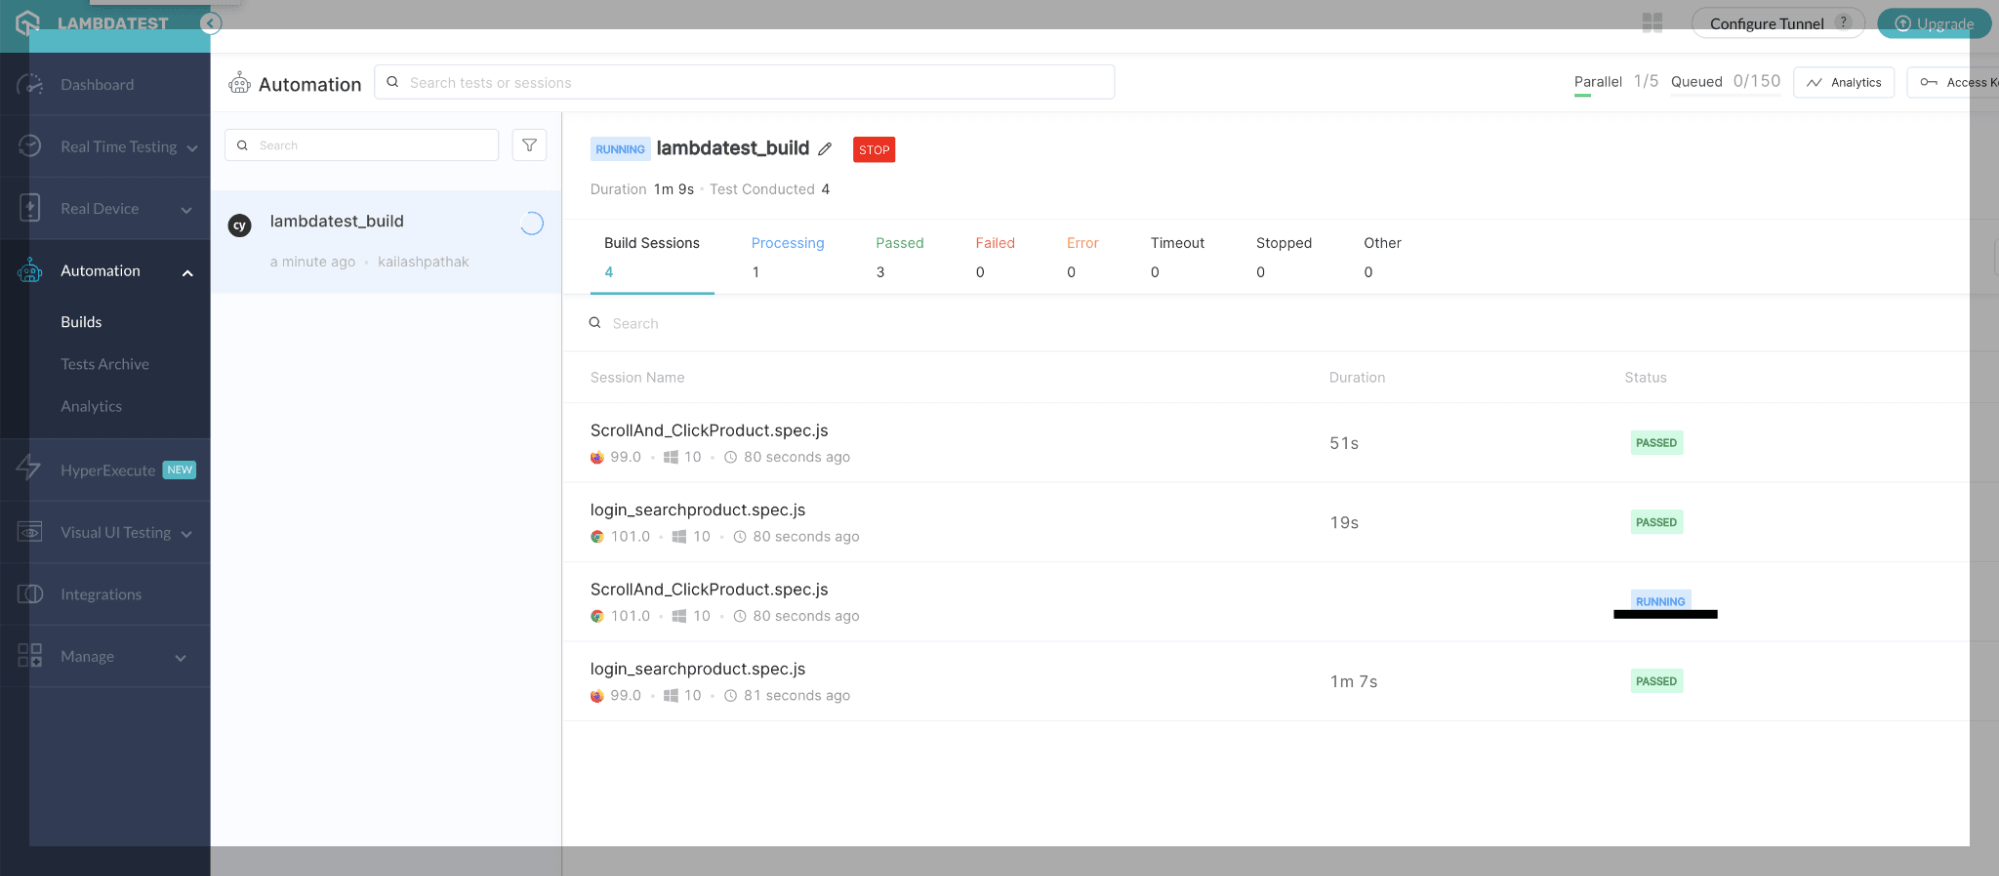The width and height of the screenshot is (1999, 876).
Task: Open the apps grid icon in top bar
Action: click(x=1652, y=23)
